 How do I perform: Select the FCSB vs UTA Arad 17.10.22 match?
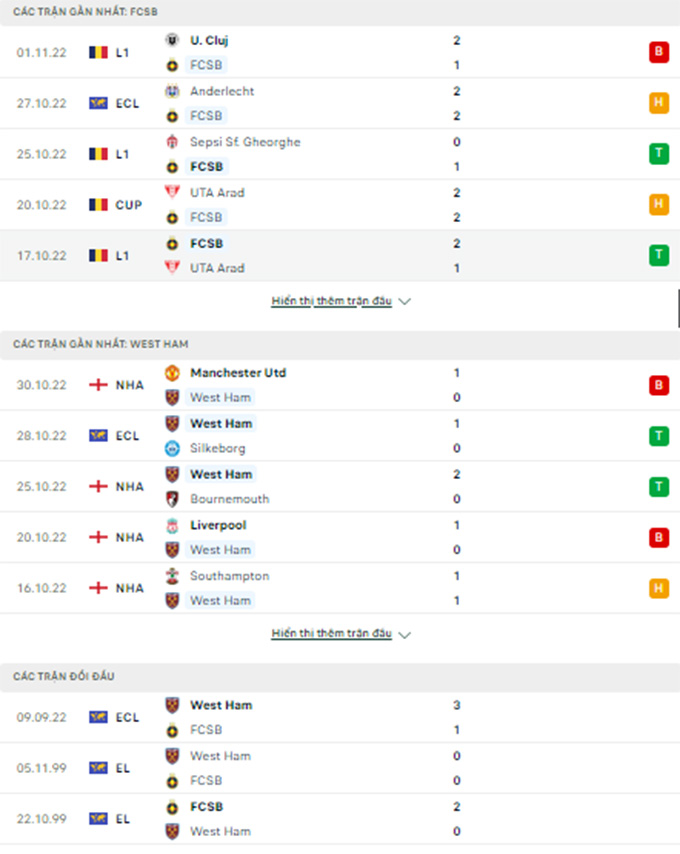(340, 255)
